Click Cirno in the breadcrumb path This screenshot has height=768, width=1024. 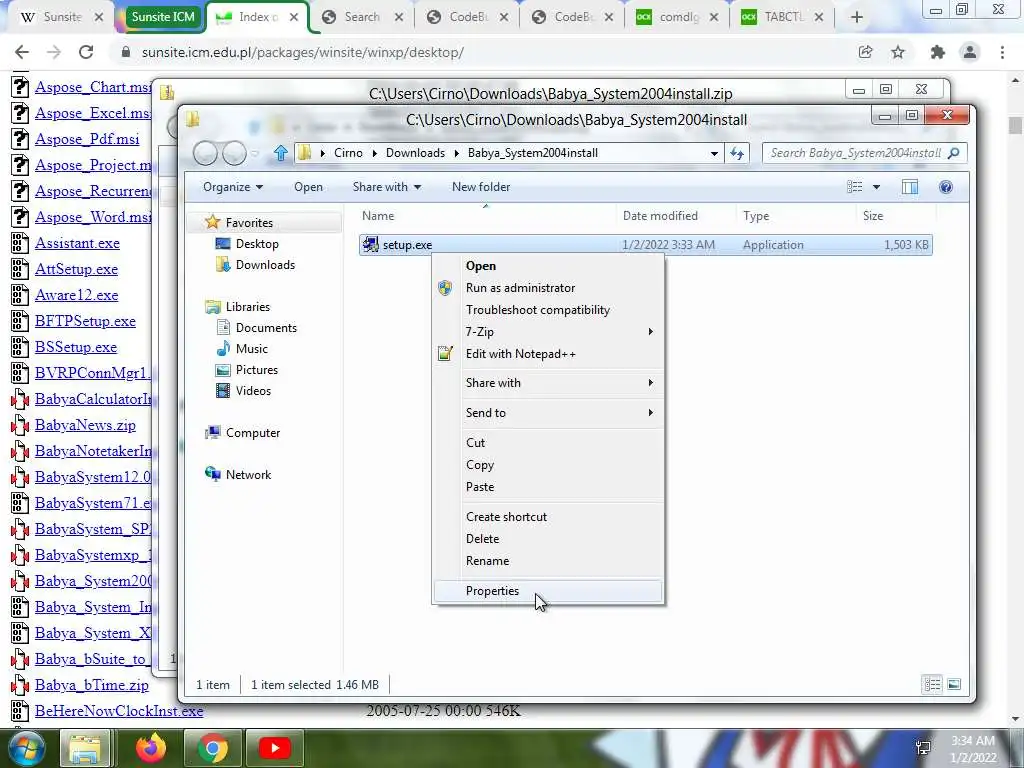pyautogui.click(x=348, y=153)
